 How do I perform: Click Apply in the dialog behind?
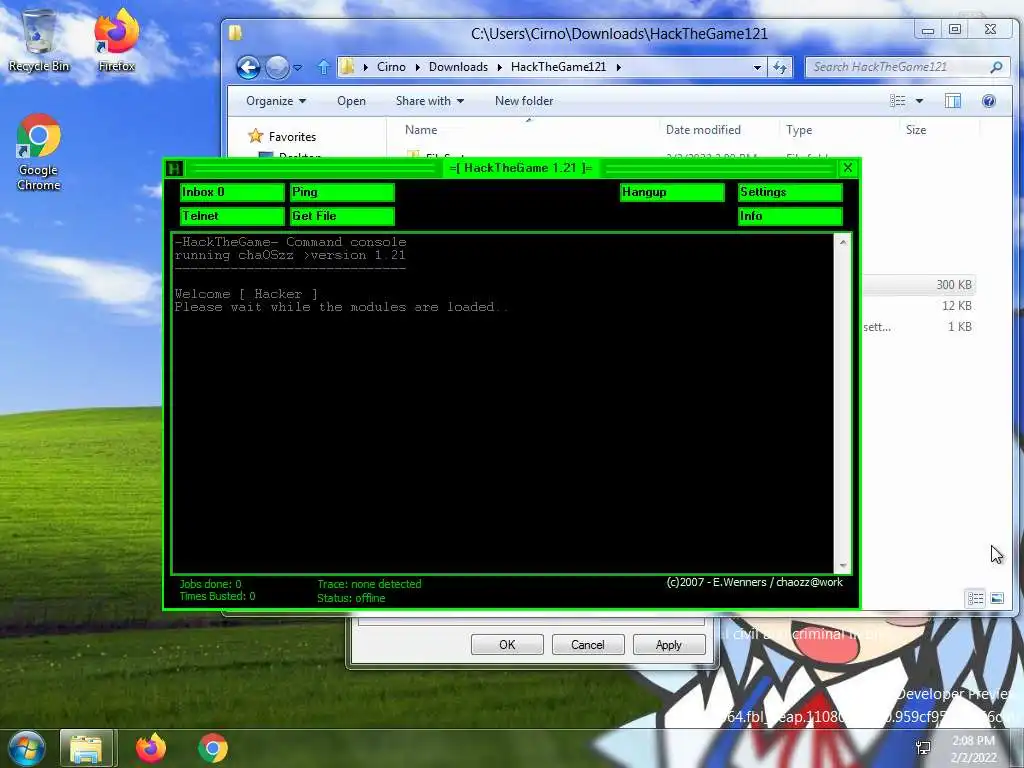click(669, 645)
